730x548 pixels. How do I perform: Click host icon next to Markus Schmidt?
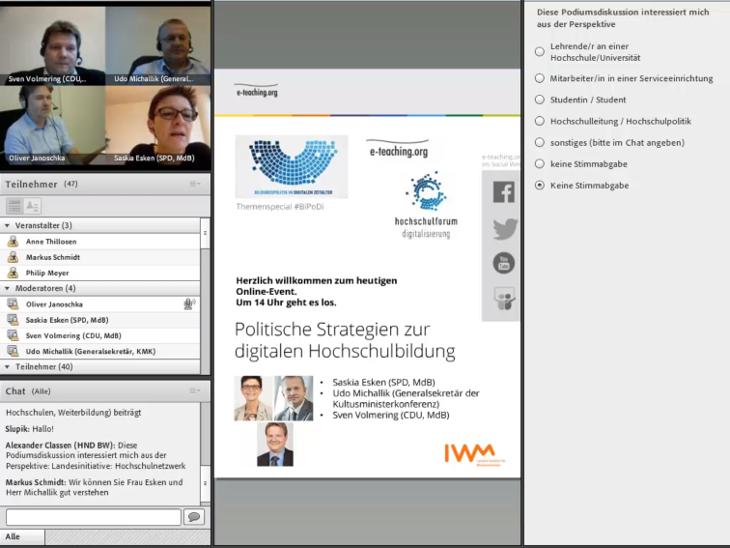pos(13,257)
